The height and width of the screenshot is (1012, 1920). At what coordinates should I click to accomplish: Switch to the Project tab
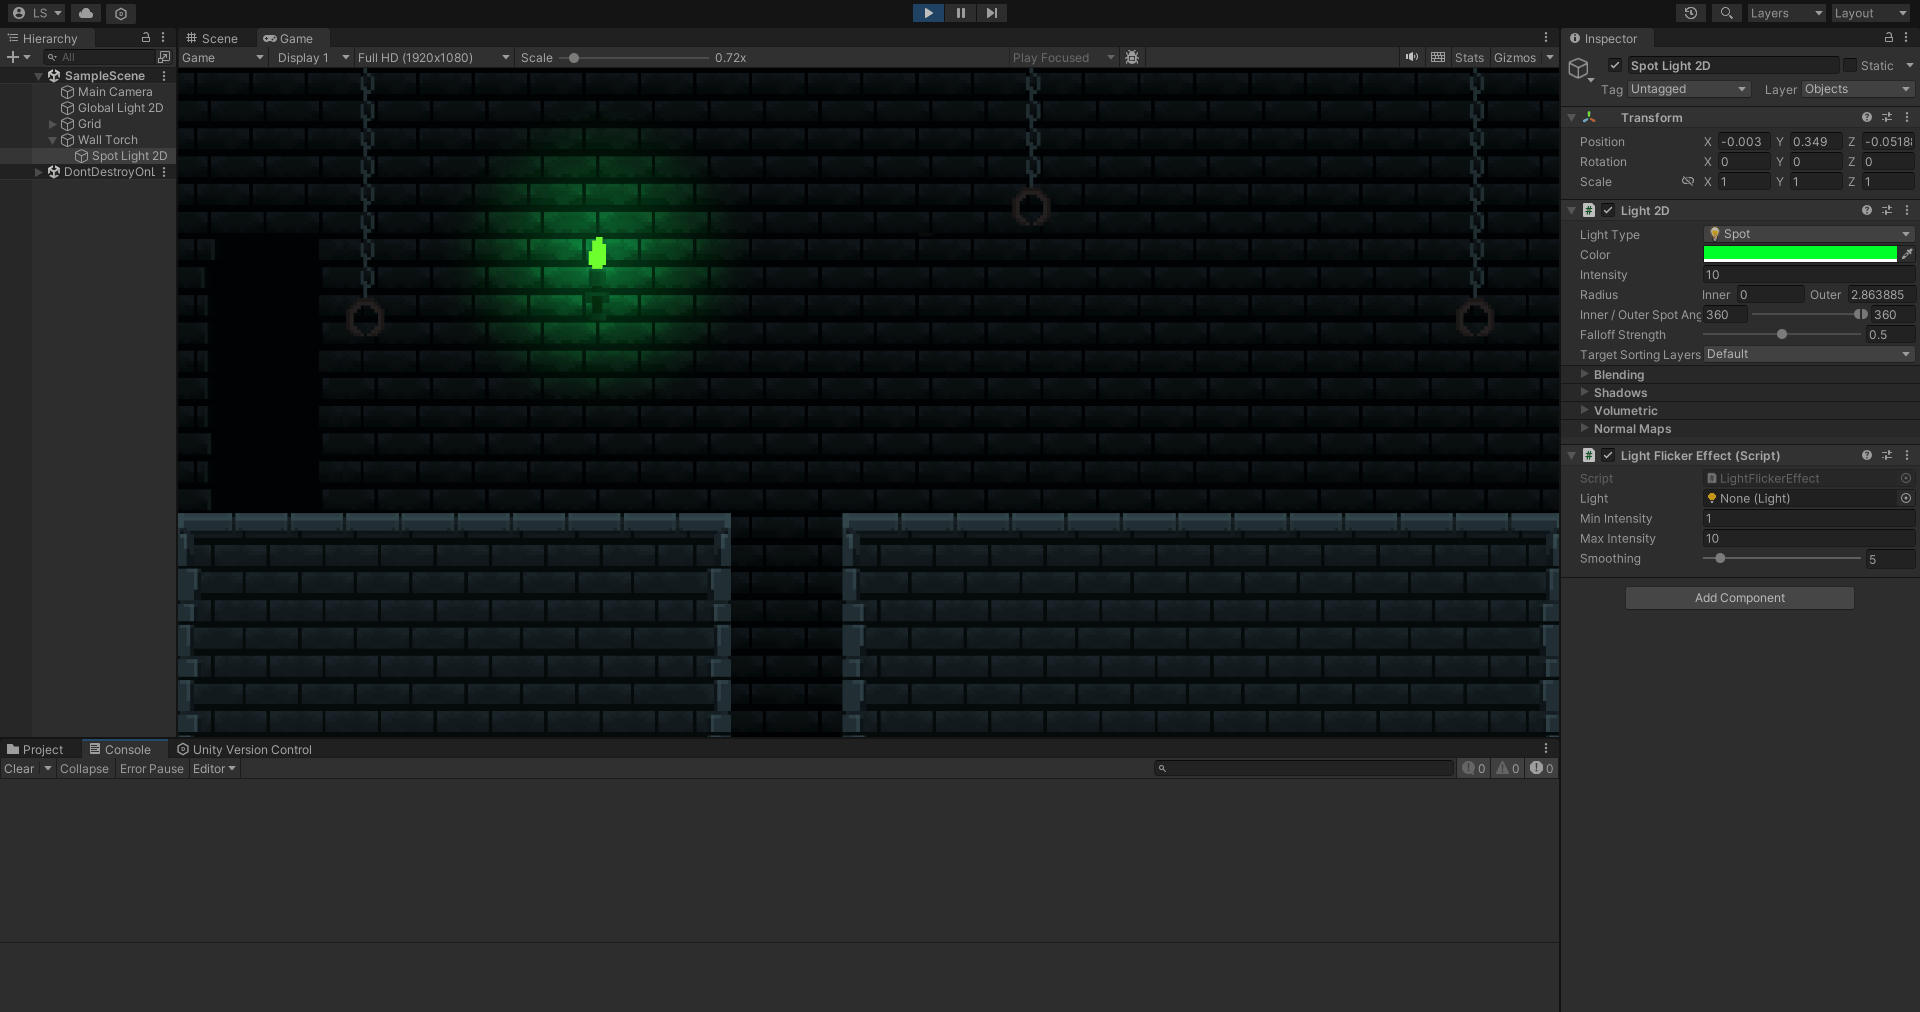[35, 749]
